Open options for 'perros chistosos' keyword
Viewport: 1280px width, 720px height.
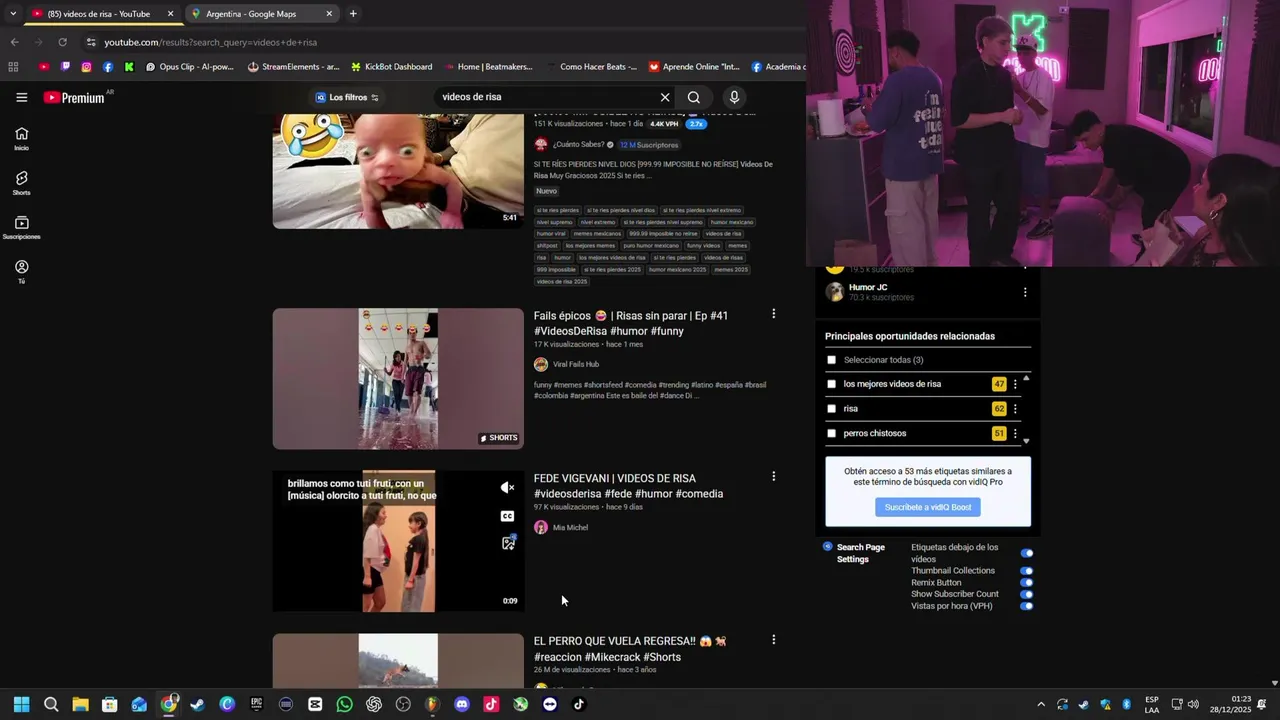point(1015,434)
